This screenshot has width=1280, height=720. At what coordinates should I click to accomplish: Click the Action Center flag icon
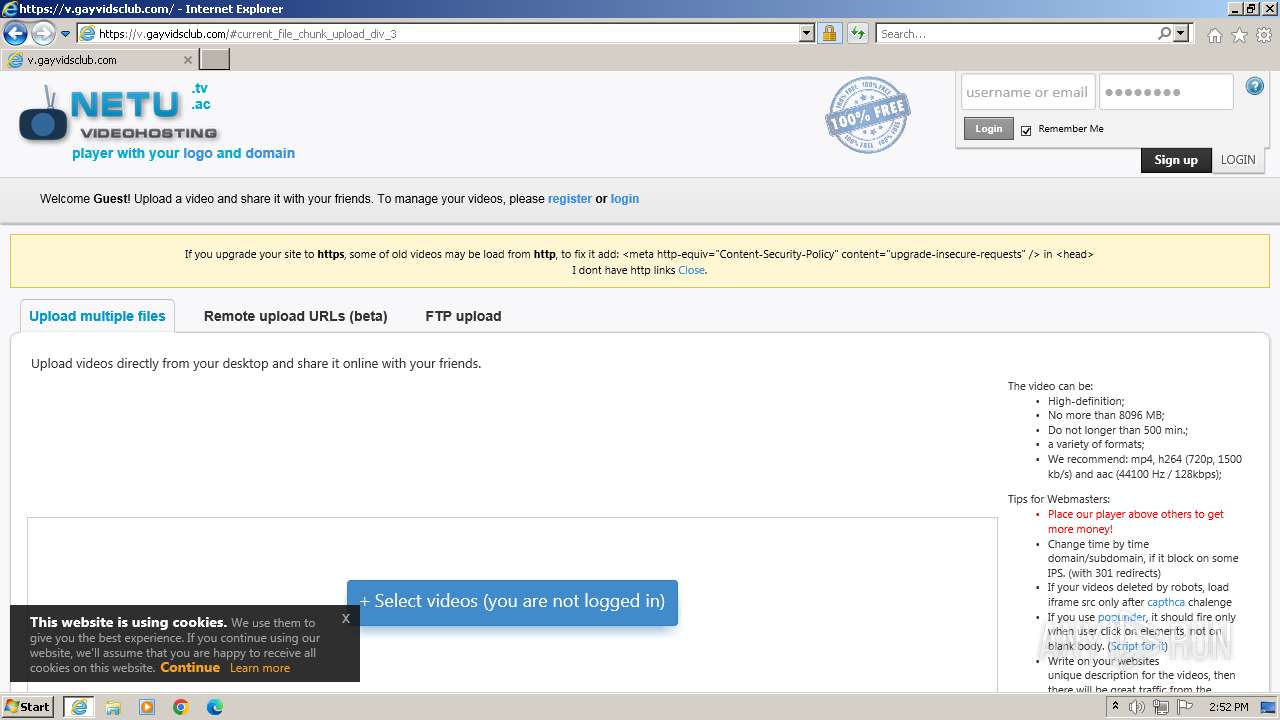1184,707
